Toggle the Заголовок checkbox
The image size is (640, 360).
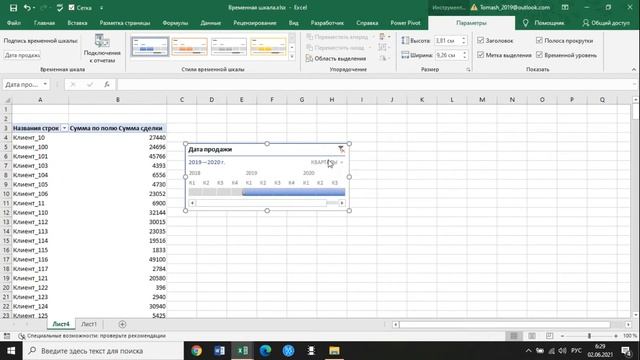click(x=480, y=40)
